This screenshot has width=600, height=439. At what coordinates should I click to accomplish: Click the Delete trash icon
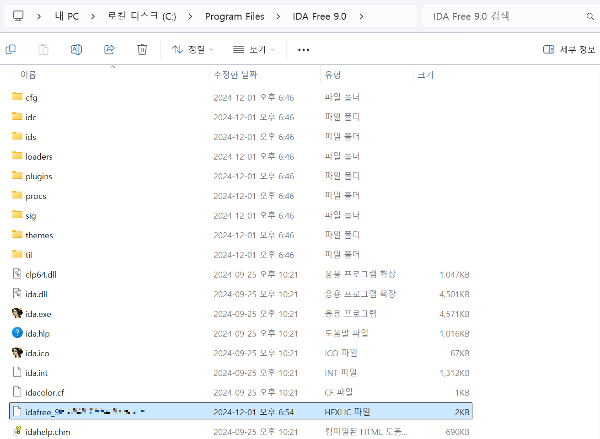point(142,49)
